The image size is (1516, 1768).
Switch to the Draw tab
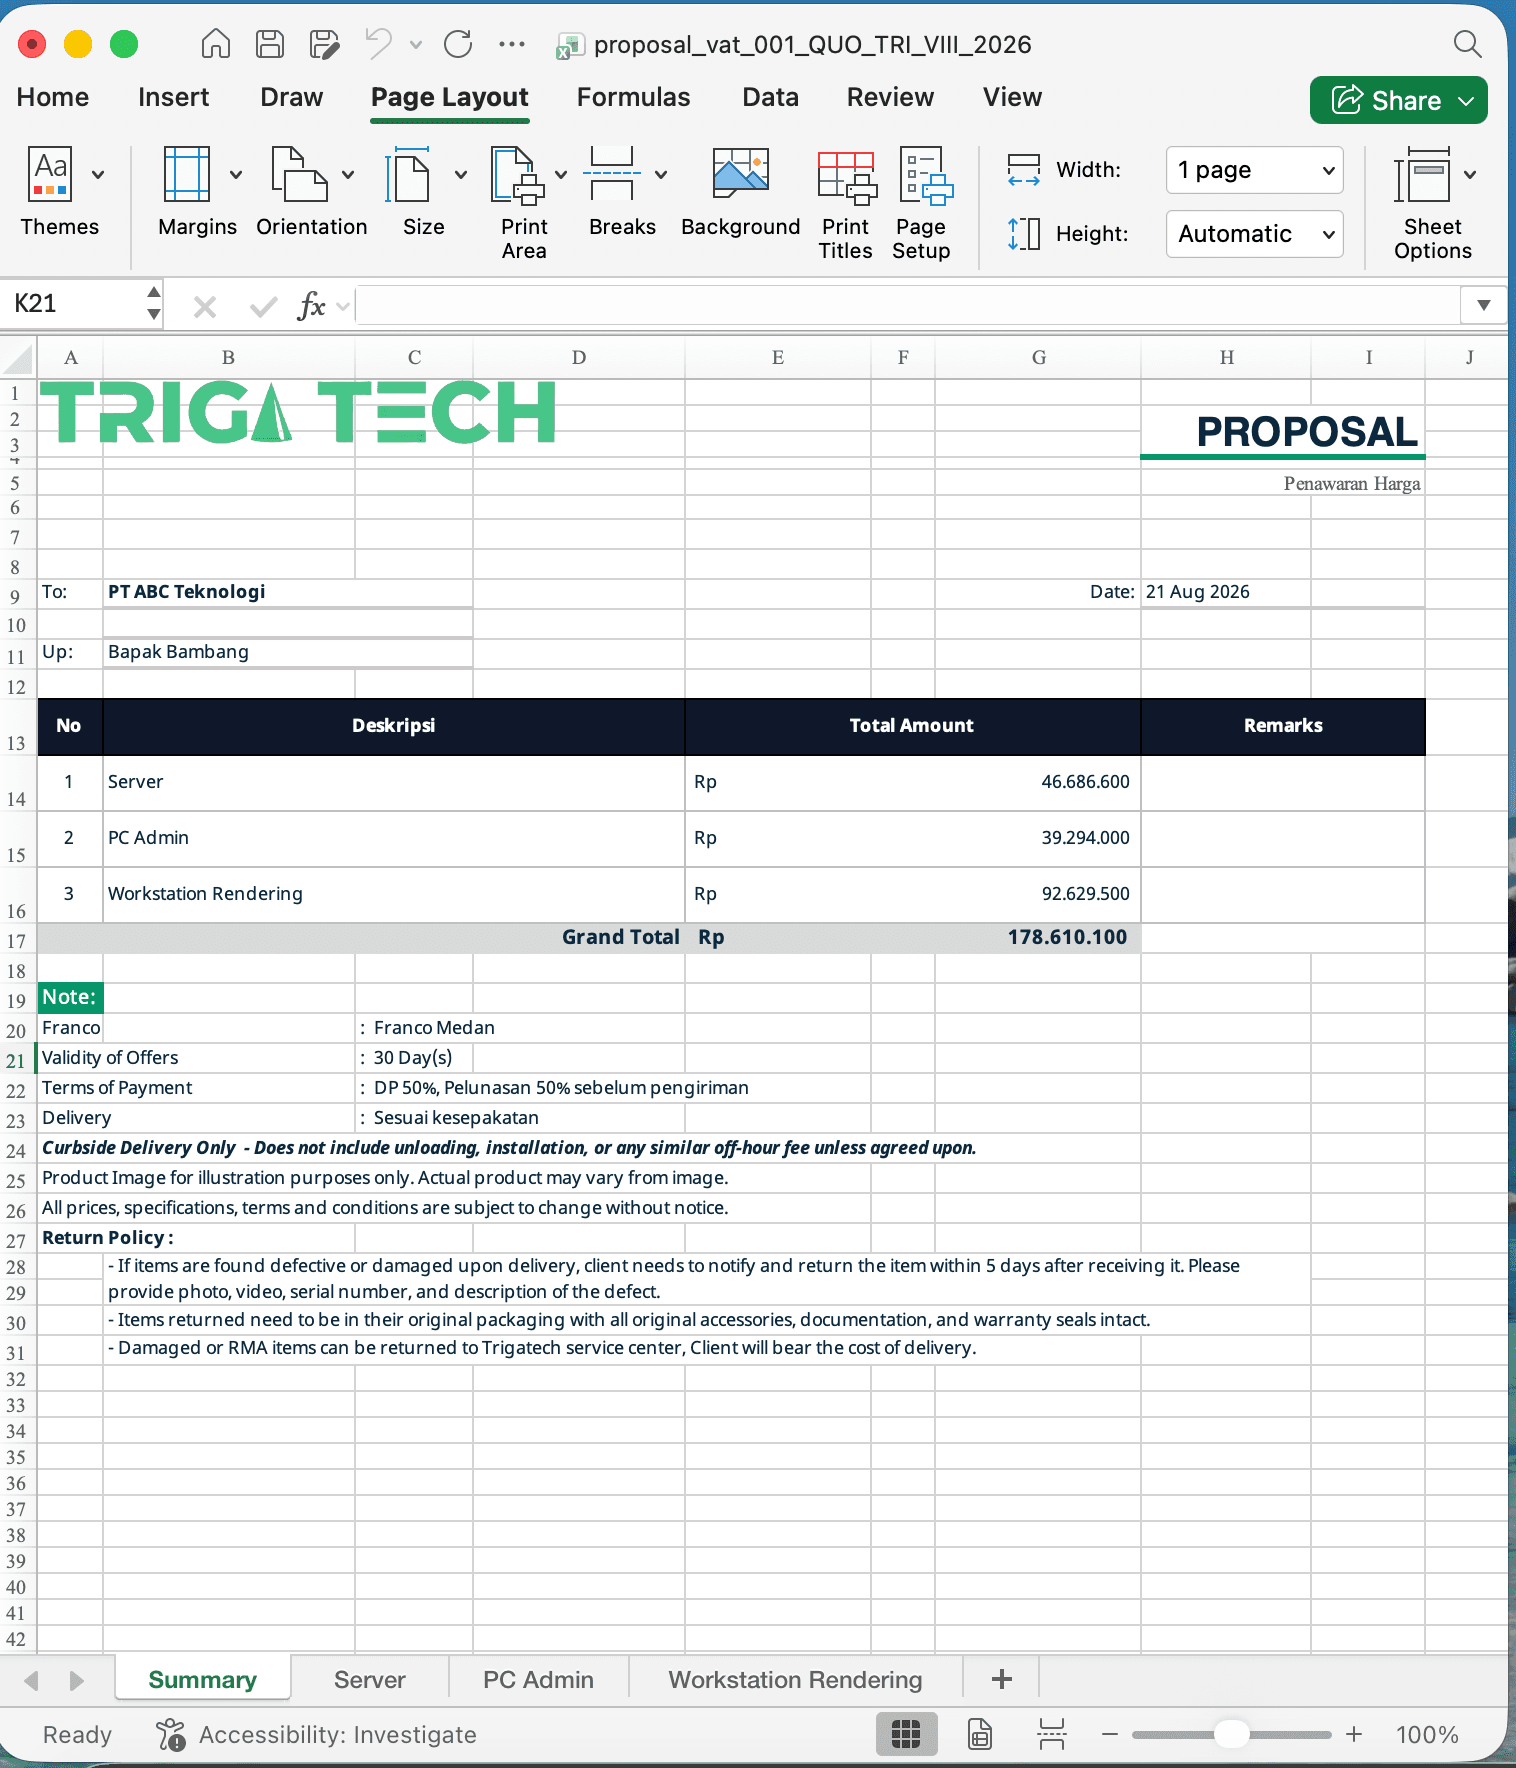pos(292,97)
